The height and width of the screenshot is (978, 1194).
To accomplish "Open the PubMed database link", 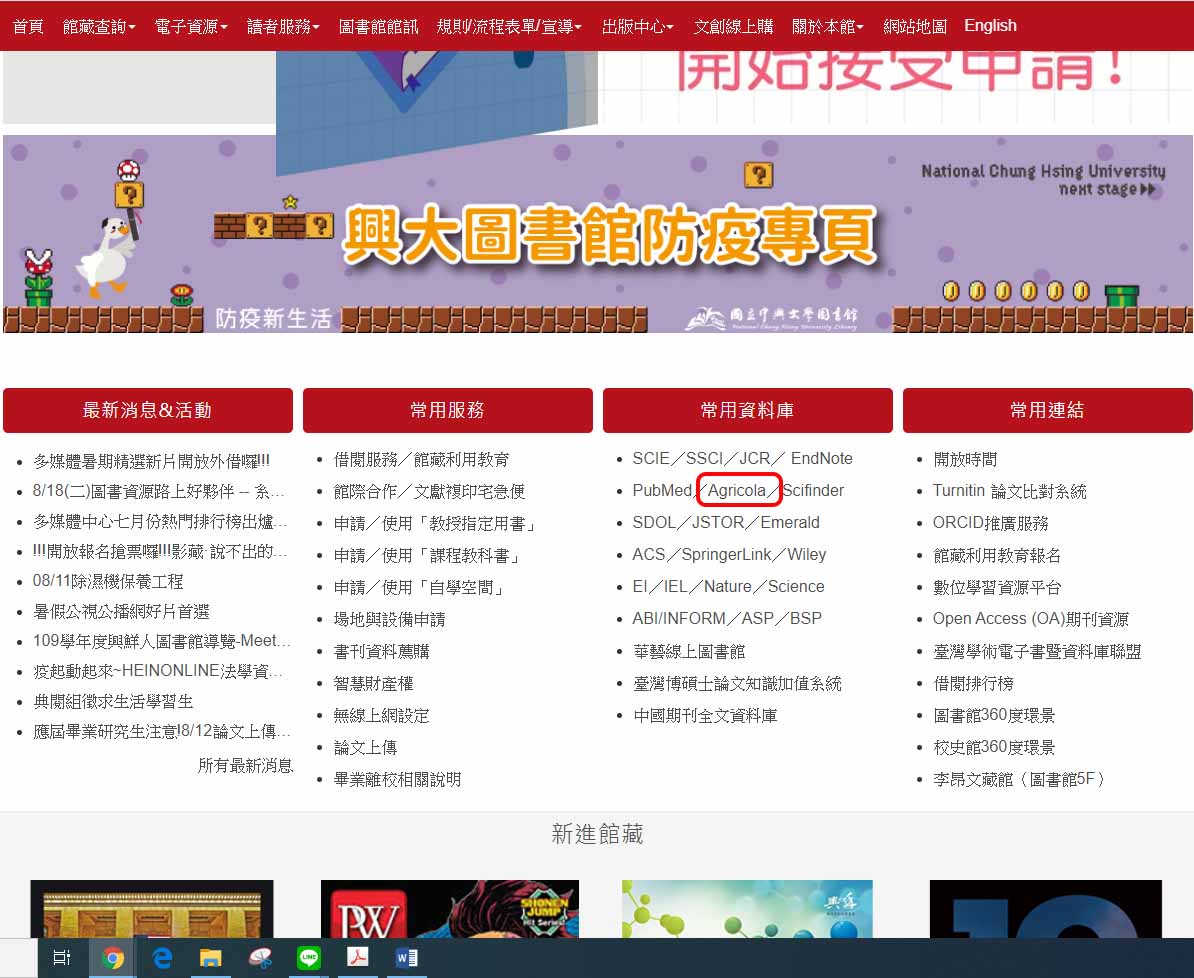I will (x=662, y=491).
